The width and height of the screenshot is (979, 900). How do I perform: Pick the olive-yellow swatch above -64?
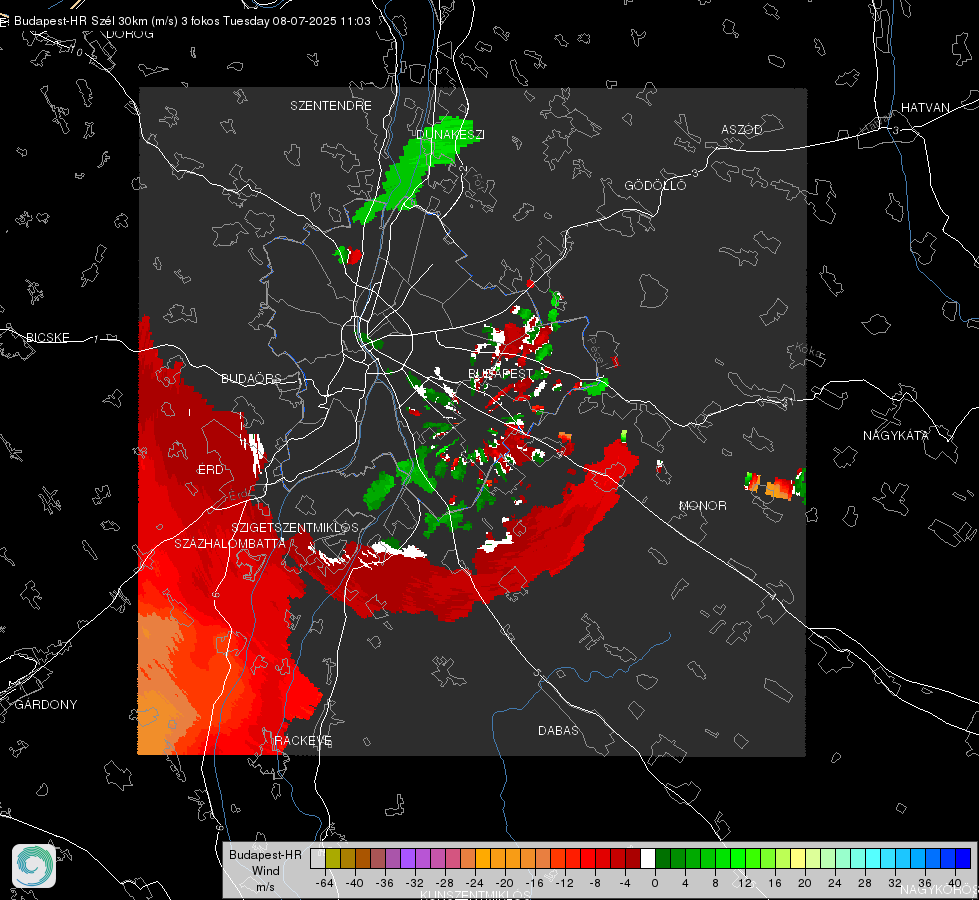333,859
